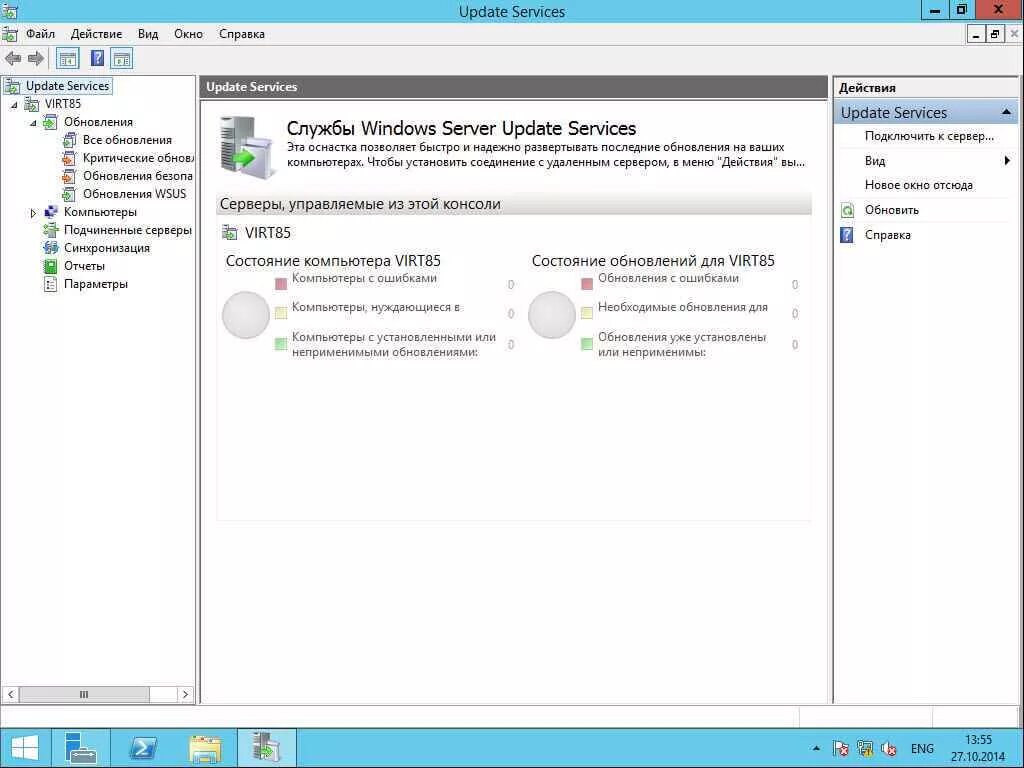This screenshot has height=768, width=1024.
Task: Select Все обновления tree item
Action: coord(127,140)
